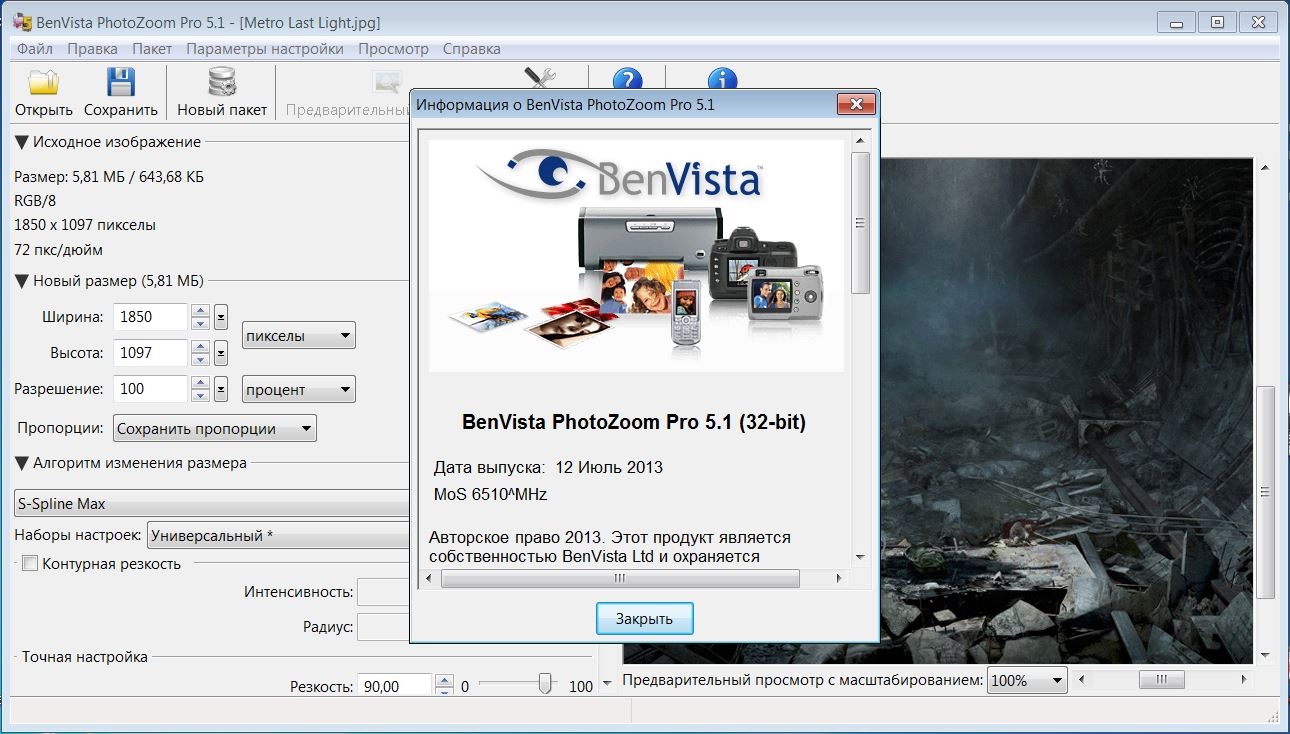Decrease Разрешение with the down arrow

(200, 396)
